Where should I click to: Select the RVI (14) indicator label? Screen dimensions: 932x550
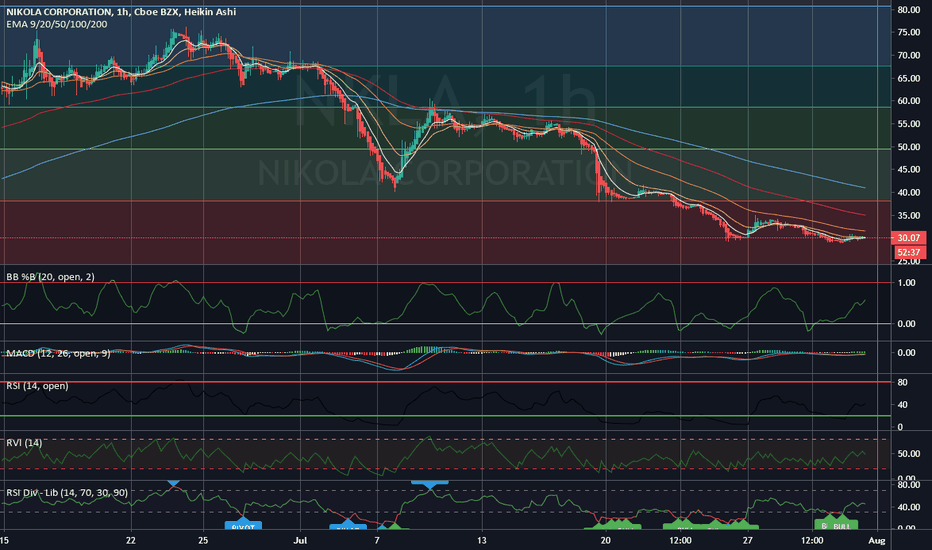coord(24,442)
